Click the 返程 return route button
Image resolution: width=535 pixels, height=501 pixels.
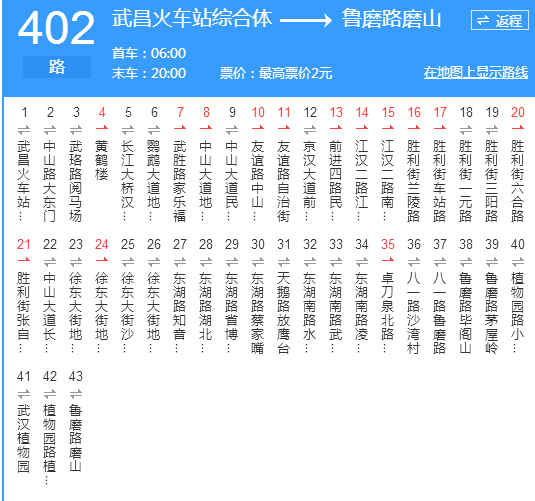[x=500, y=20]
